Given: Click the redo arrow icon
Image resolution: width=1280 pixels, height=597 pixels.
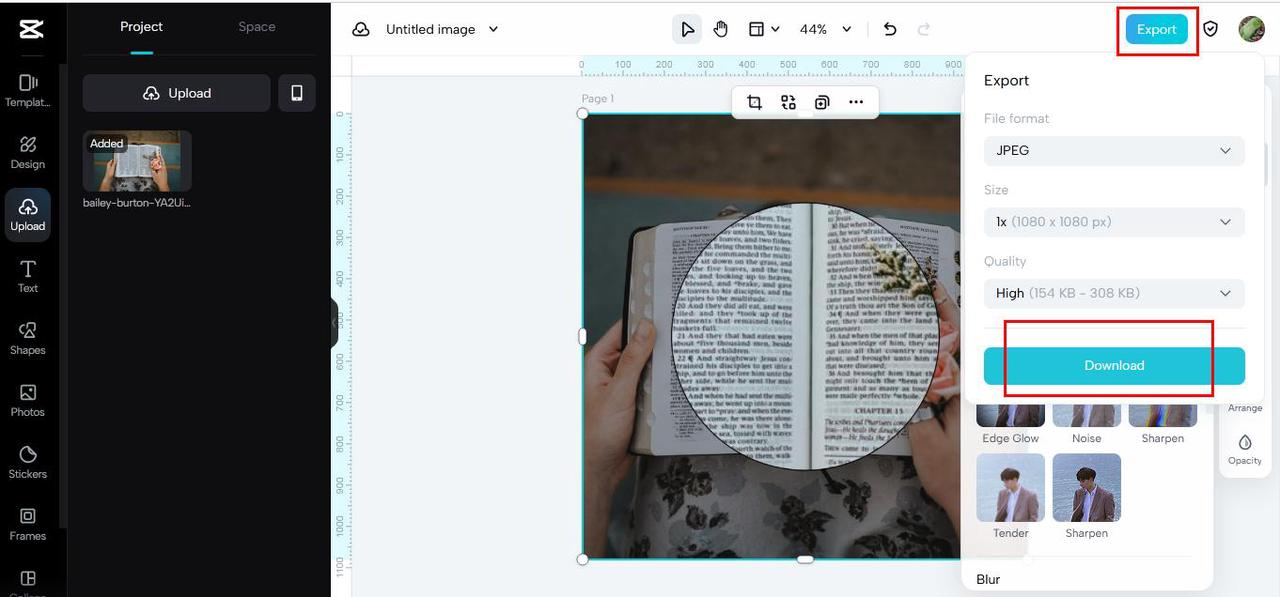Looking at the screenshot, I should (924, 30).
